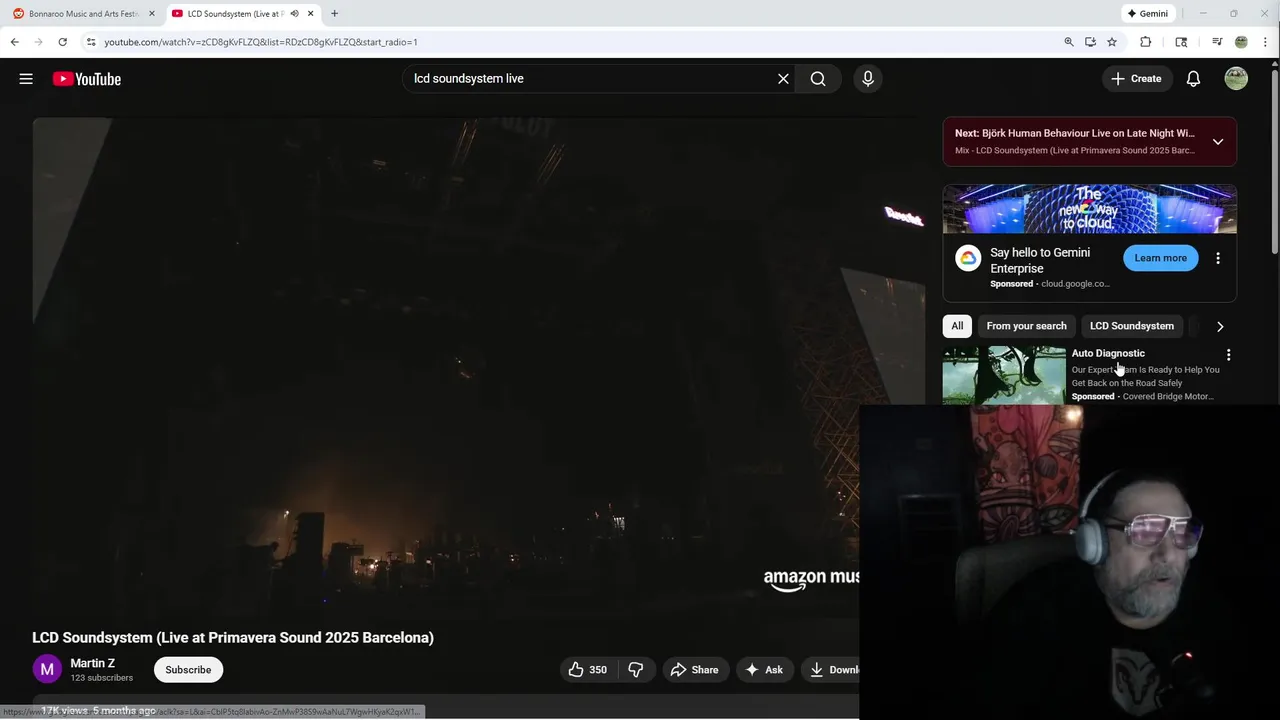Close the LCD Soundsystem YouTube tab
This screenshot has height=720, width=1280.
[311, 14]
